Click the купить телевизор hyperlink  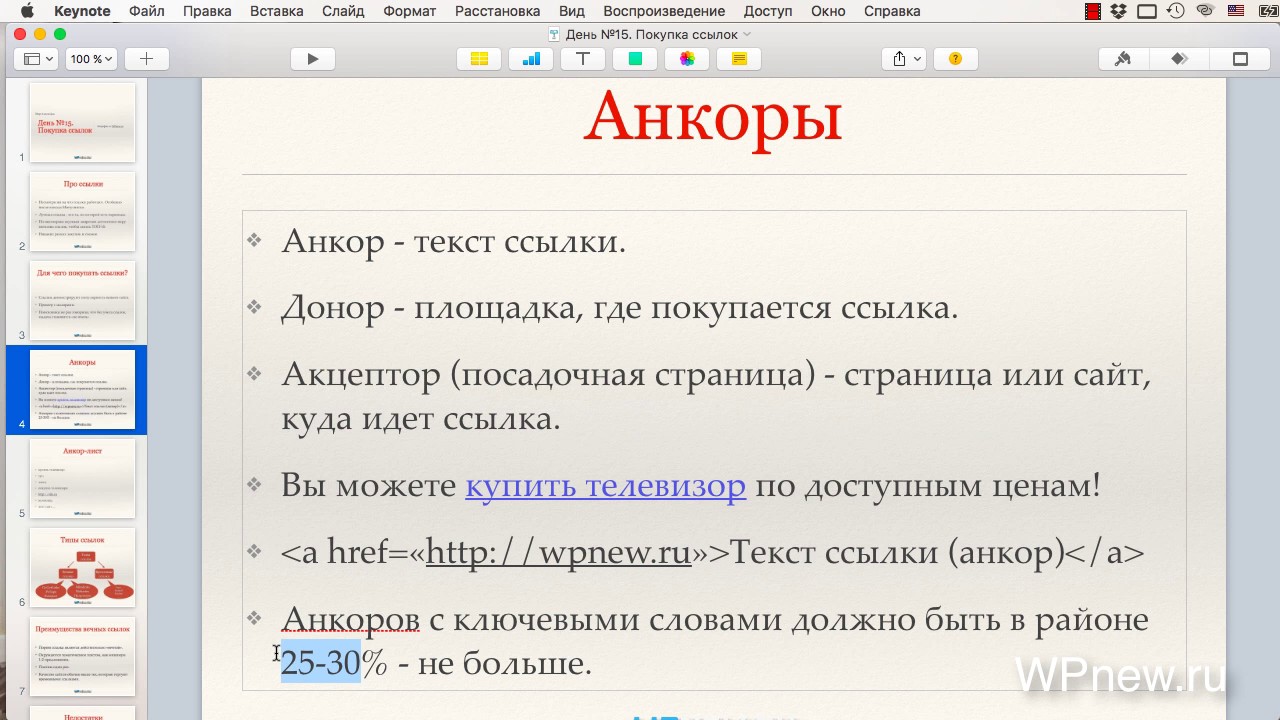tap(605, 485)
